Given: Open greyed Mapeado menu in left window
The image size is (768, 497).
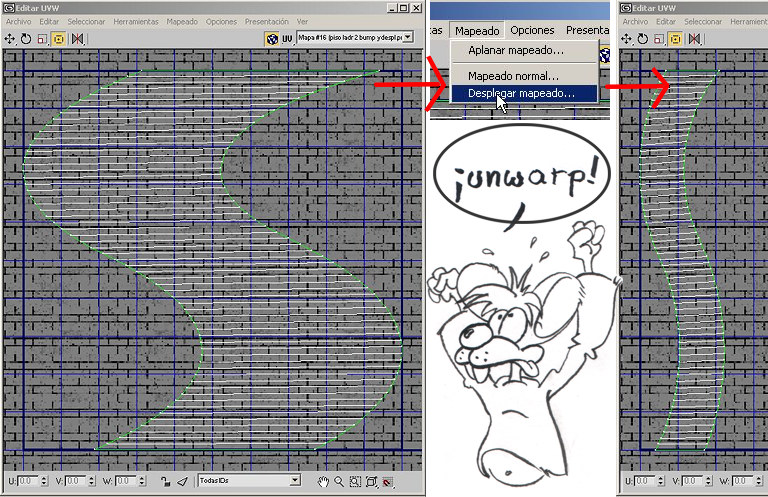Looking at the screenshot, I should 182,22.
